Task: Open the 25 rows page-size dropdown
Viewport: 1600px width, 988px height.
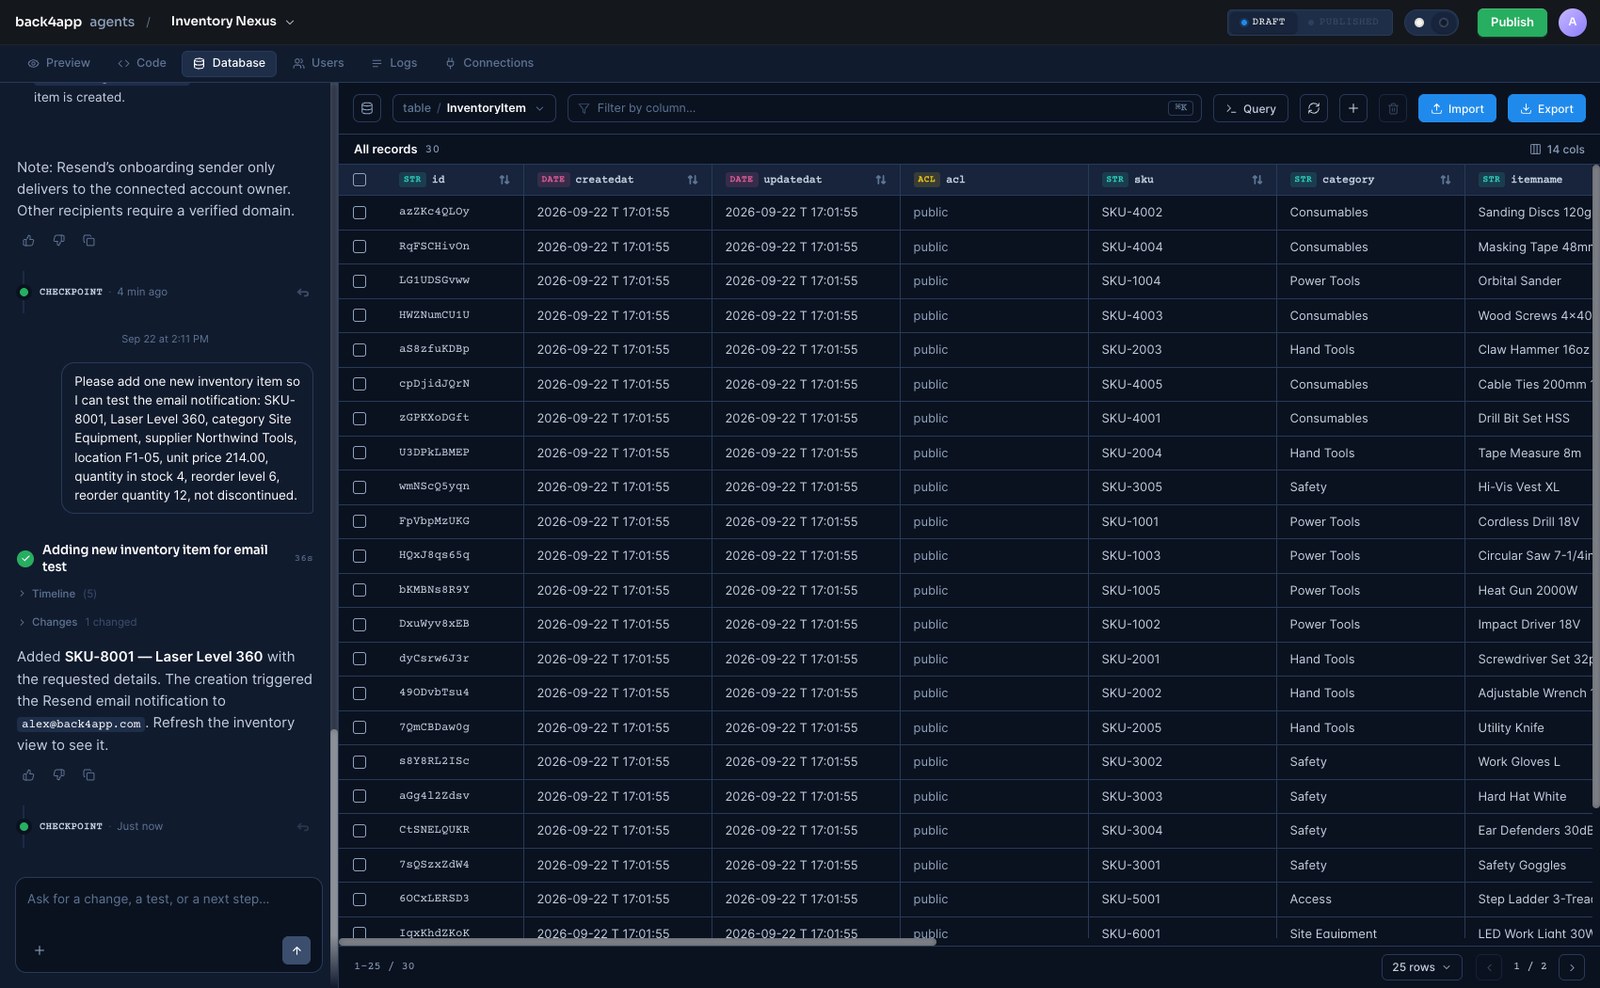Action: coord(1422,967)
